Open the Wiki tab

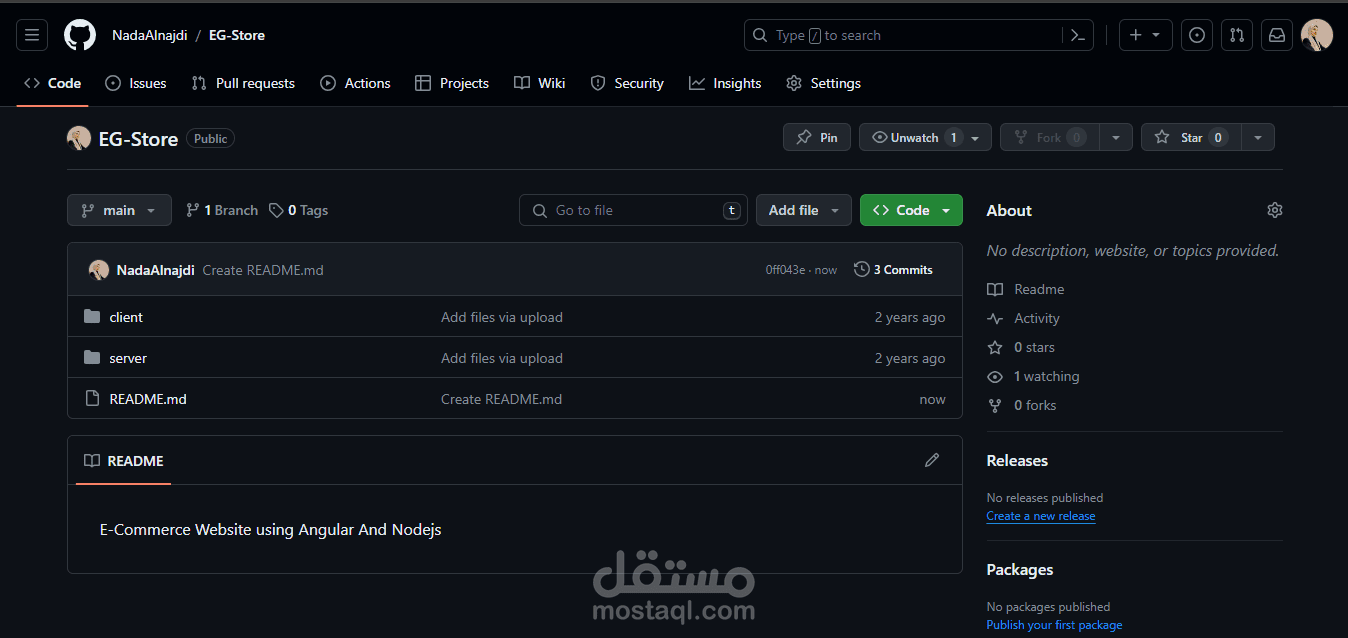(540, 83)
